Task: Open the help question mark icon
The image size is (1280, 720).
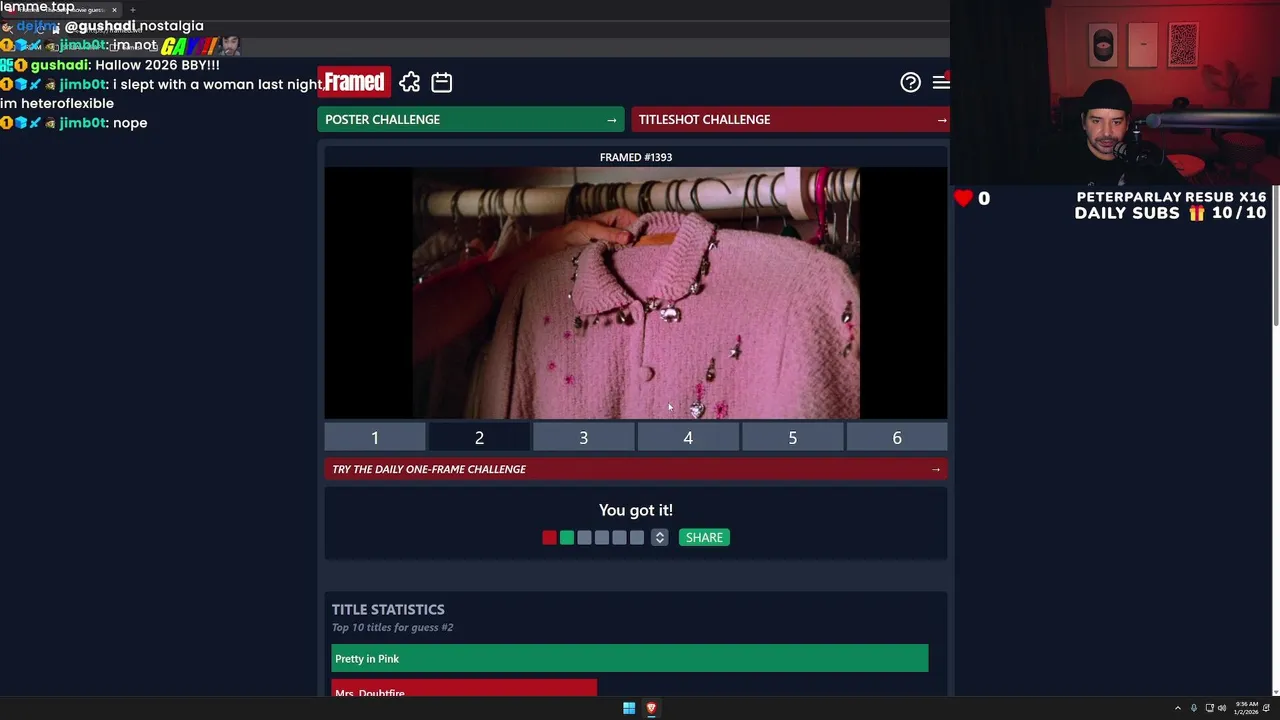Action: pyautogui.click(x=910, y=83)
